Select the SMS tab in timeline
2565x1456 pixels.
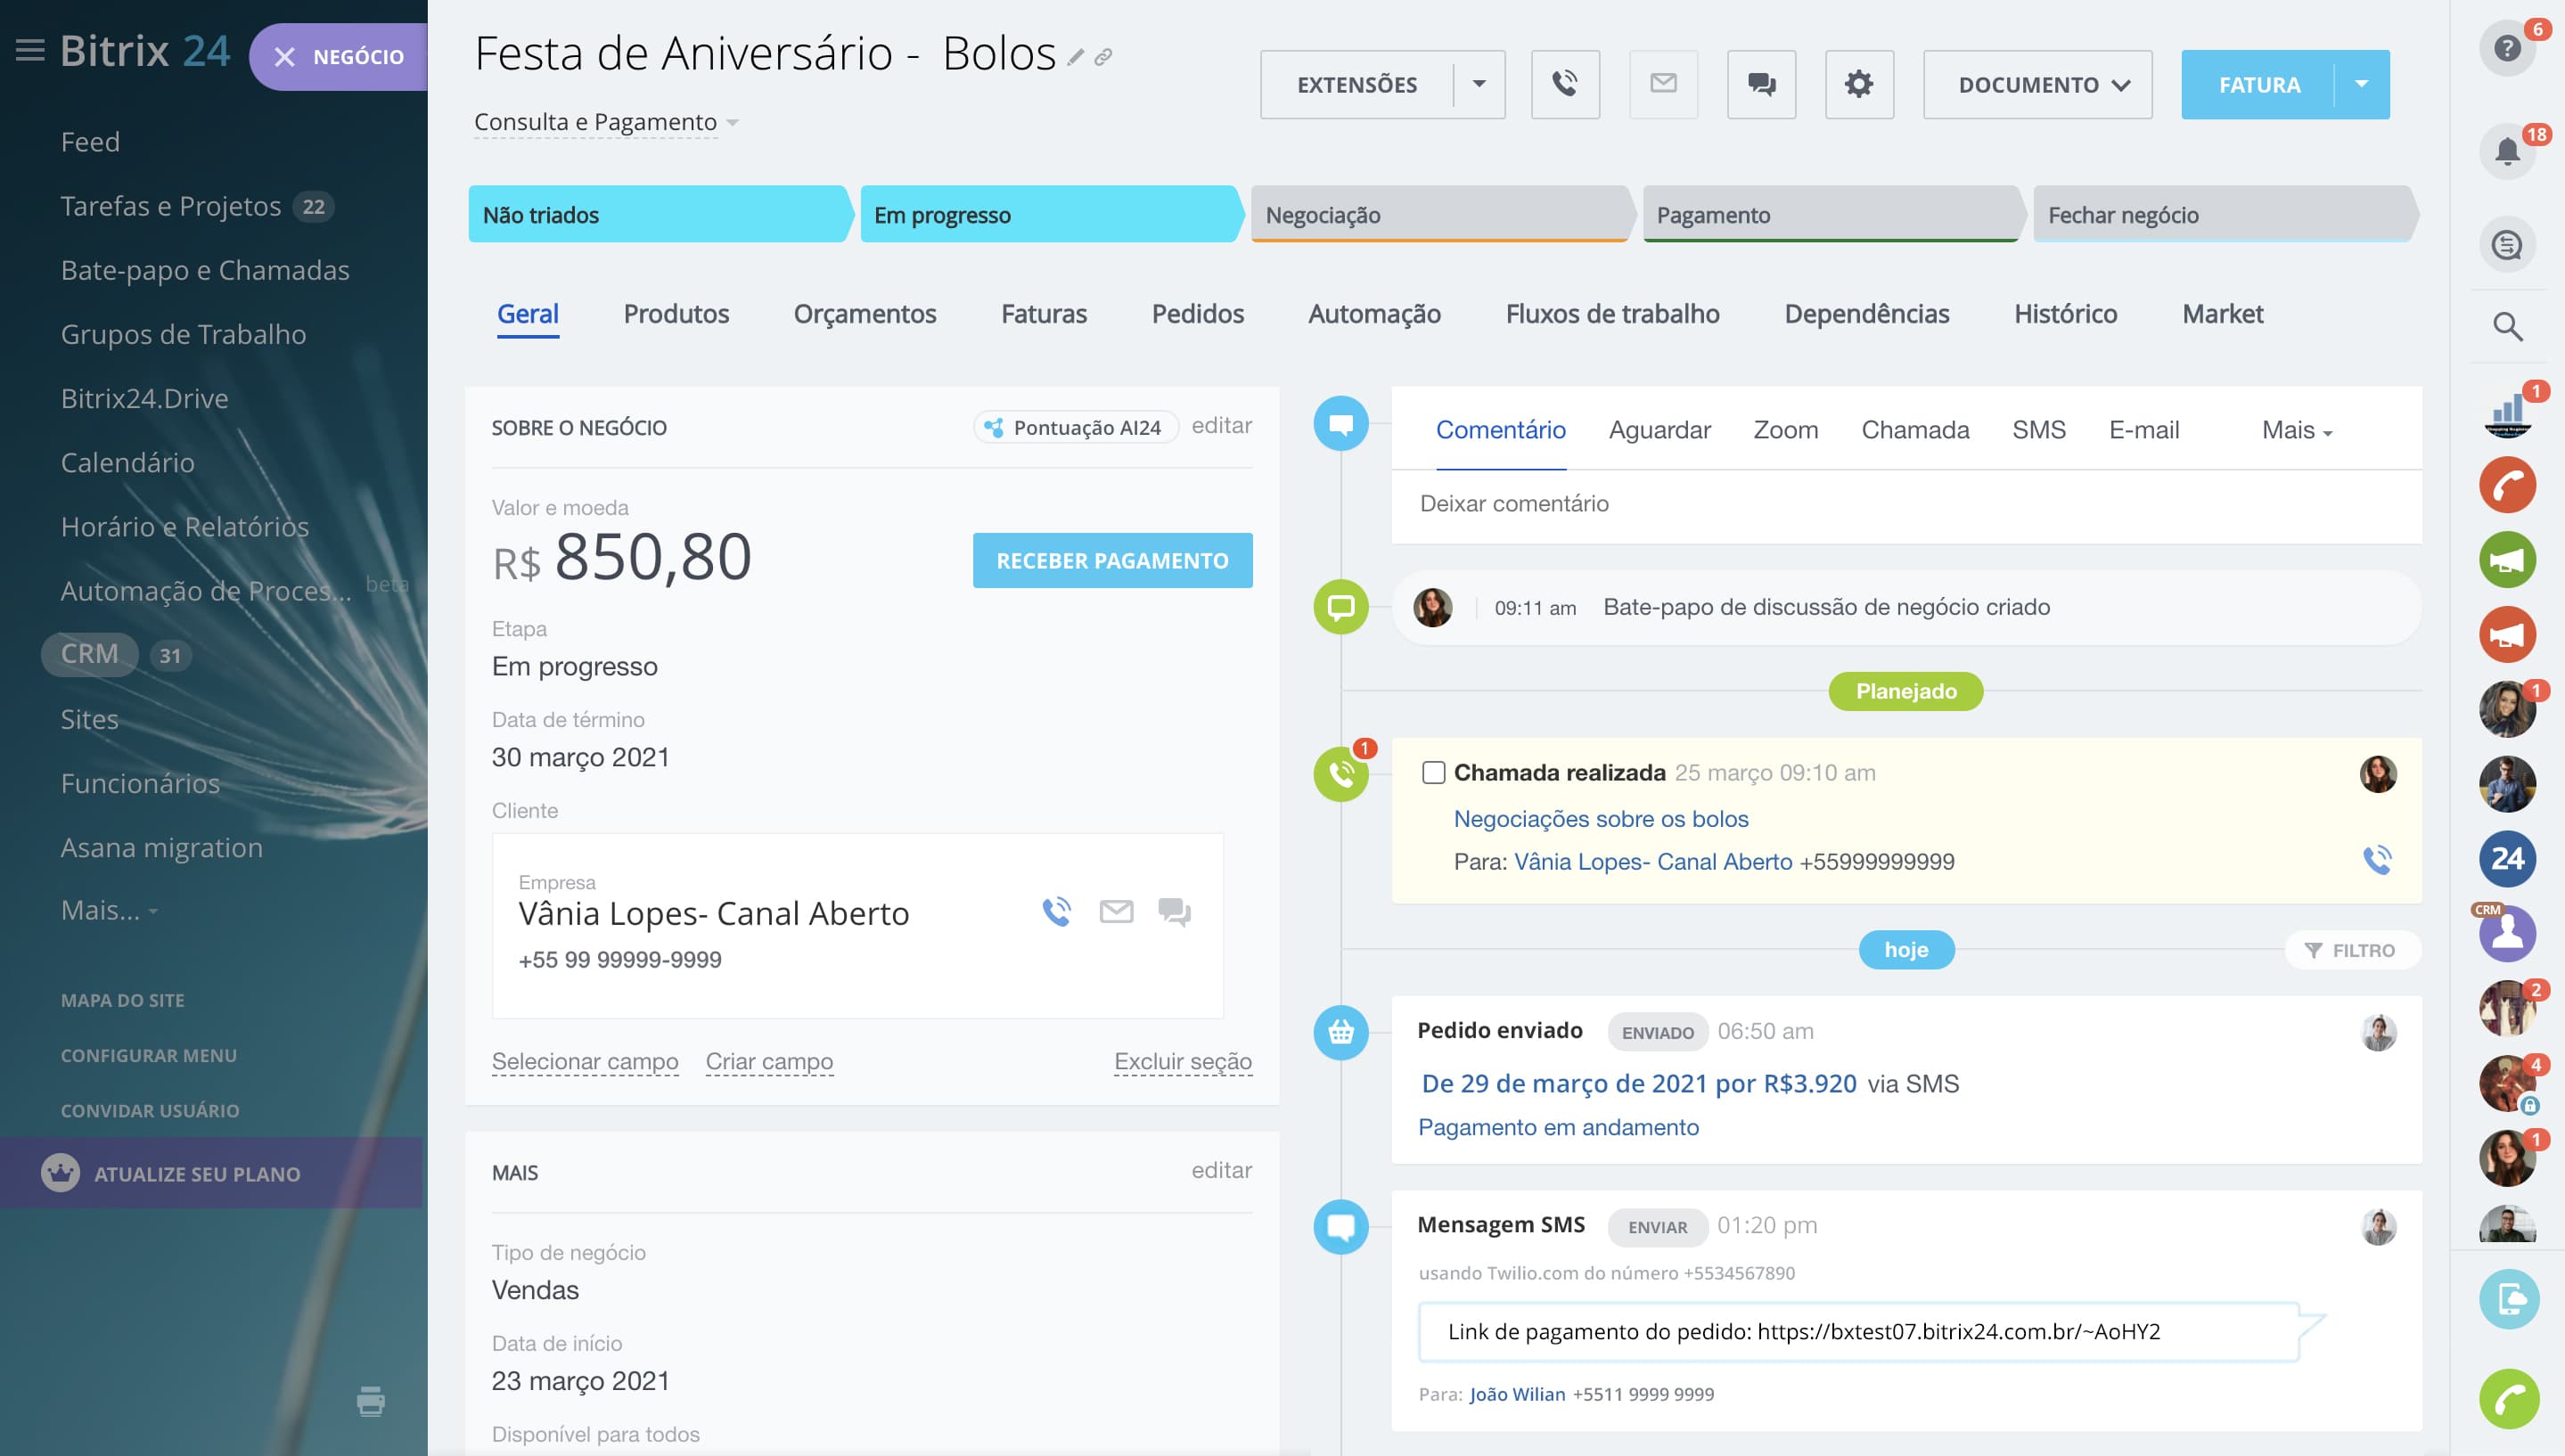click(2038, 430)
